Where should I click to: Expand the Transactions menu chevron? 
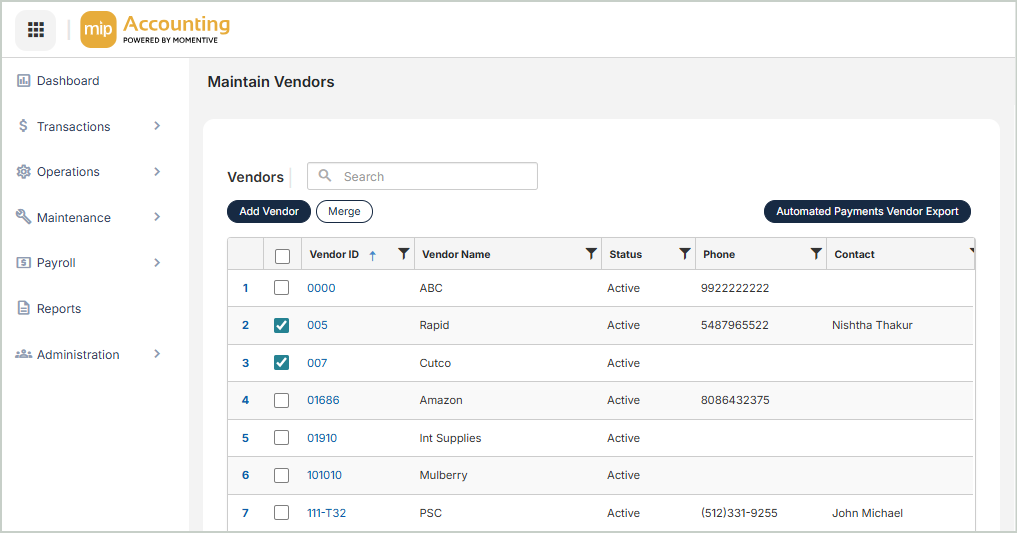(157, 126)
